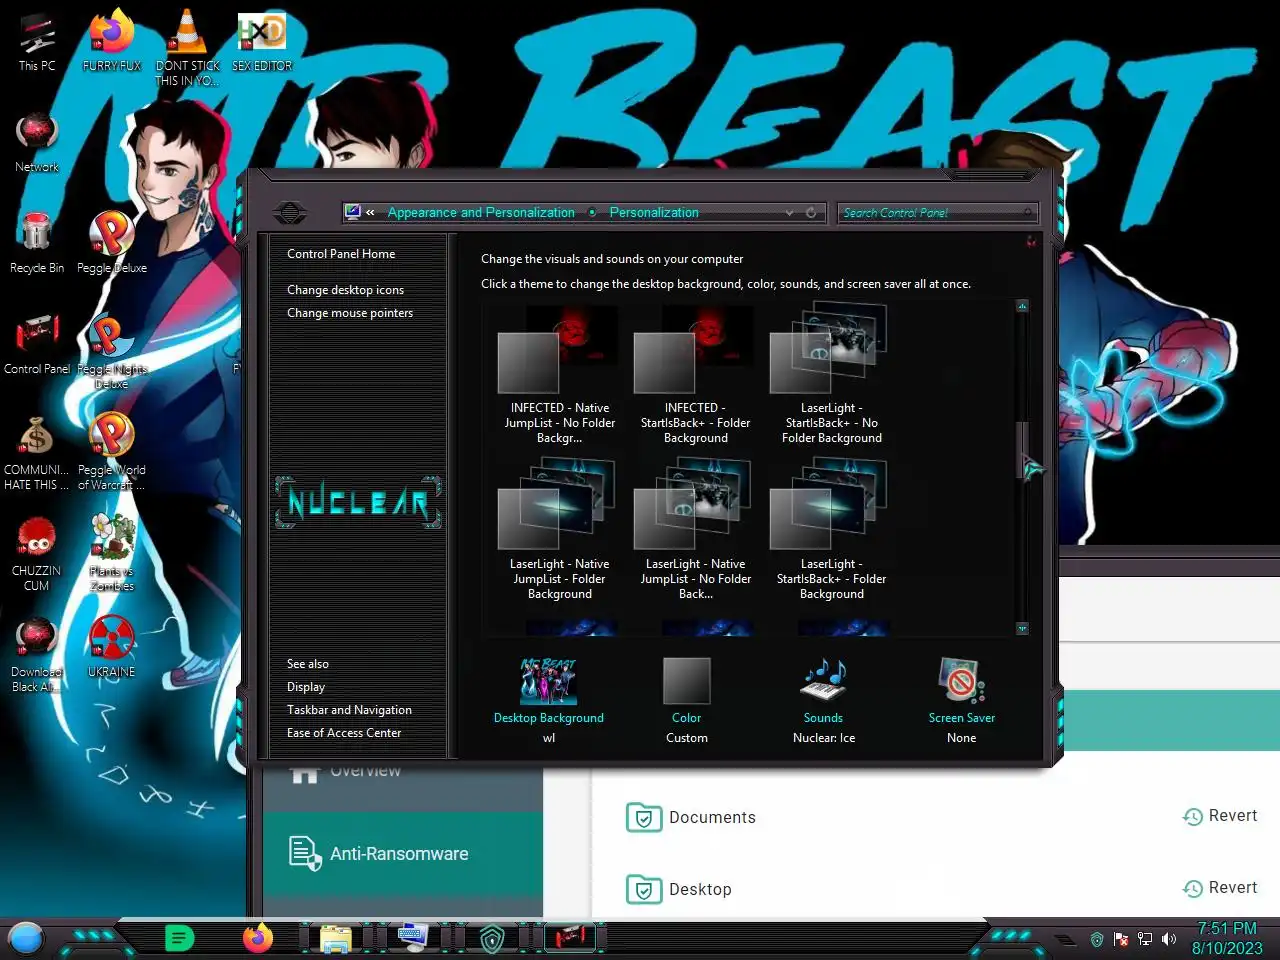
Task: Open the Display link under See also
Action: click(x=306, y=687)
